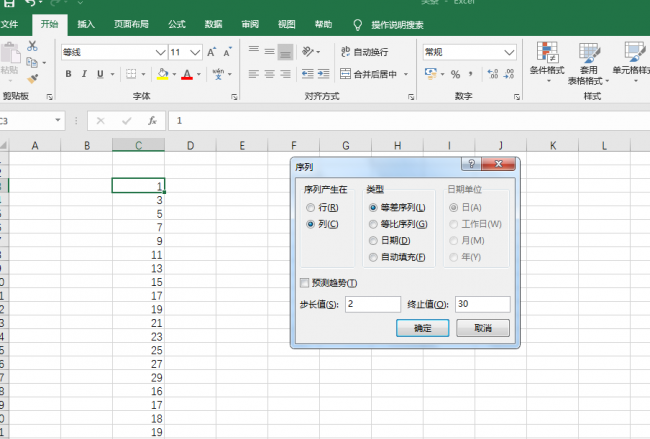Open 条件格式 conditional formatting
The height and width of the screenshot is (439, 650).
(547, 61)
